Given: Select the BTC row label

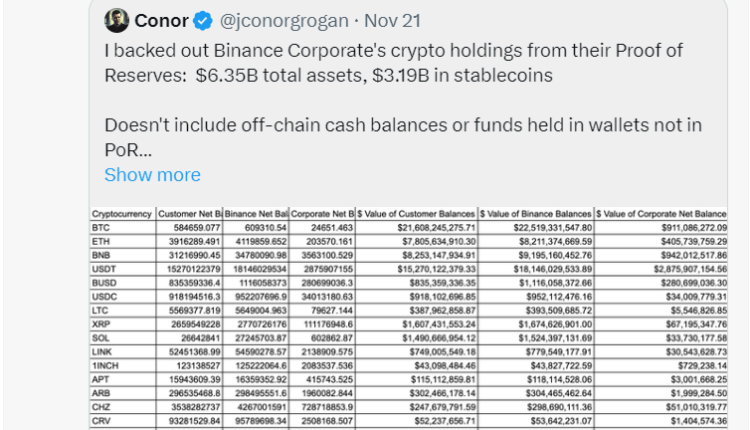Looking at the screenshot, I should [x=99, y=228].
